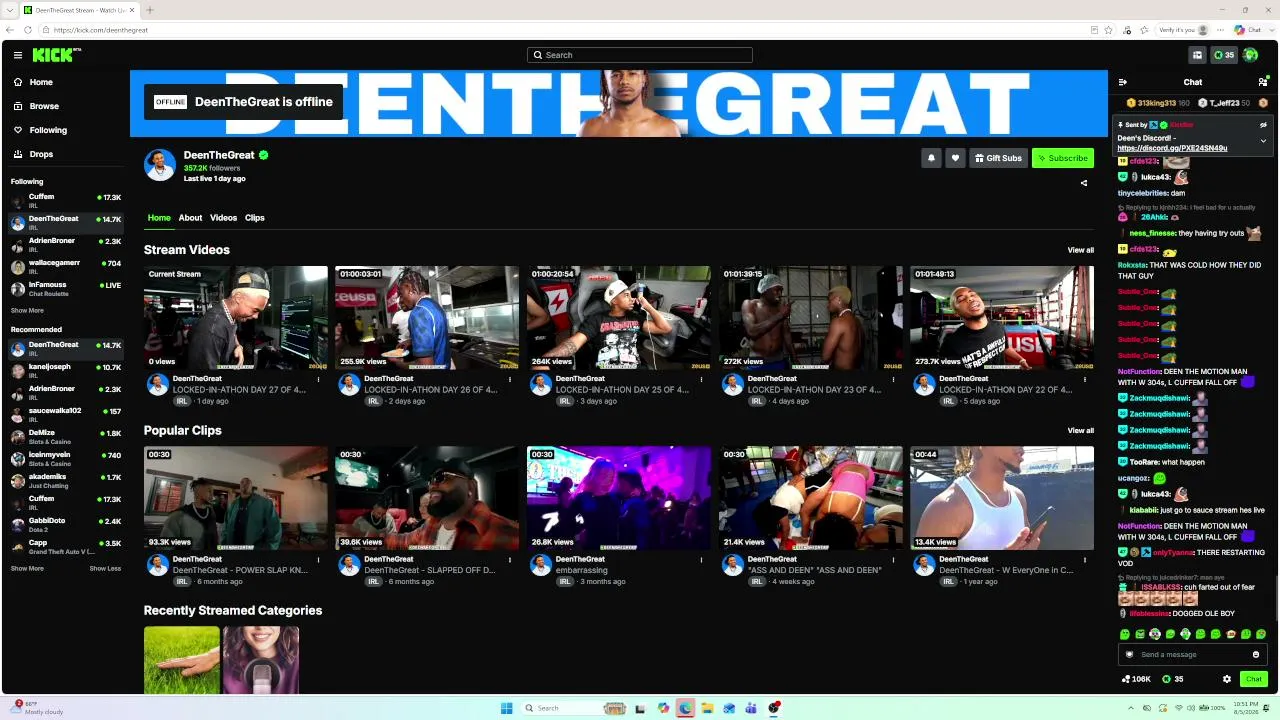Open options for the 'embarrassing' clip
Screen dimensions: 1280x720
click(701, 560)
